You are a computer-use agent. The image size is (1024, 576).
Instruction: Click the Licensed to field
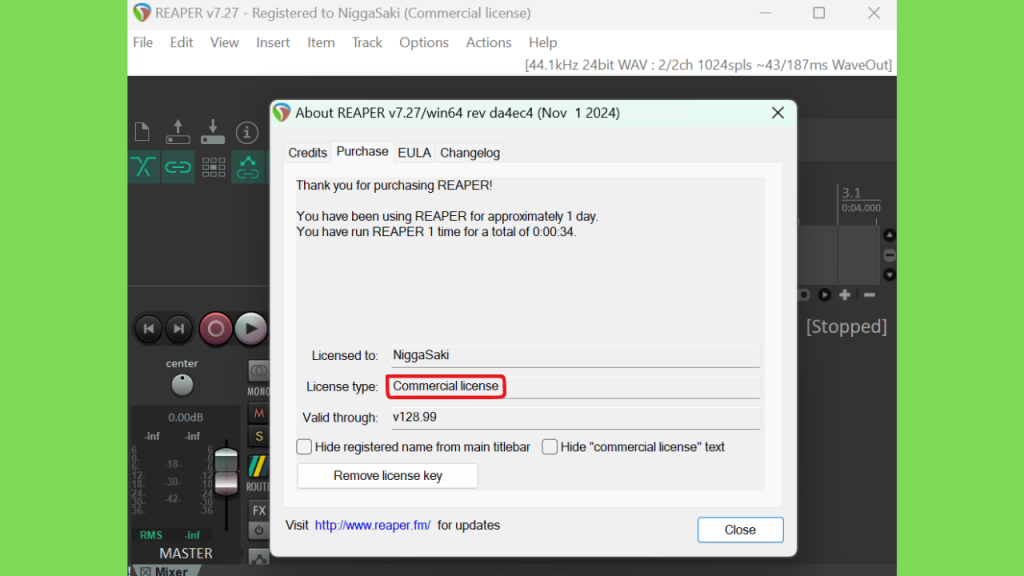click(x=575, y=355)
